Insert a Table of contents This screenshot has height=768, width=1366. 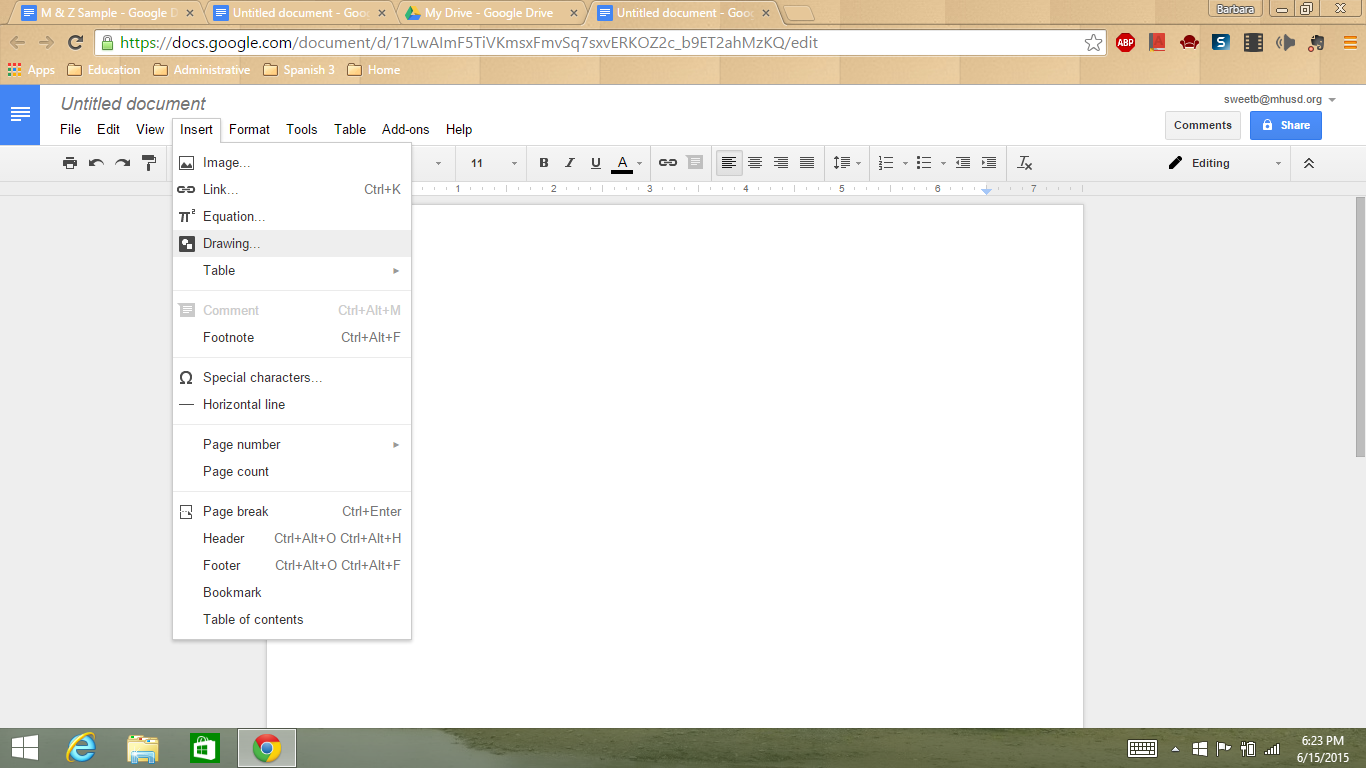292,619
